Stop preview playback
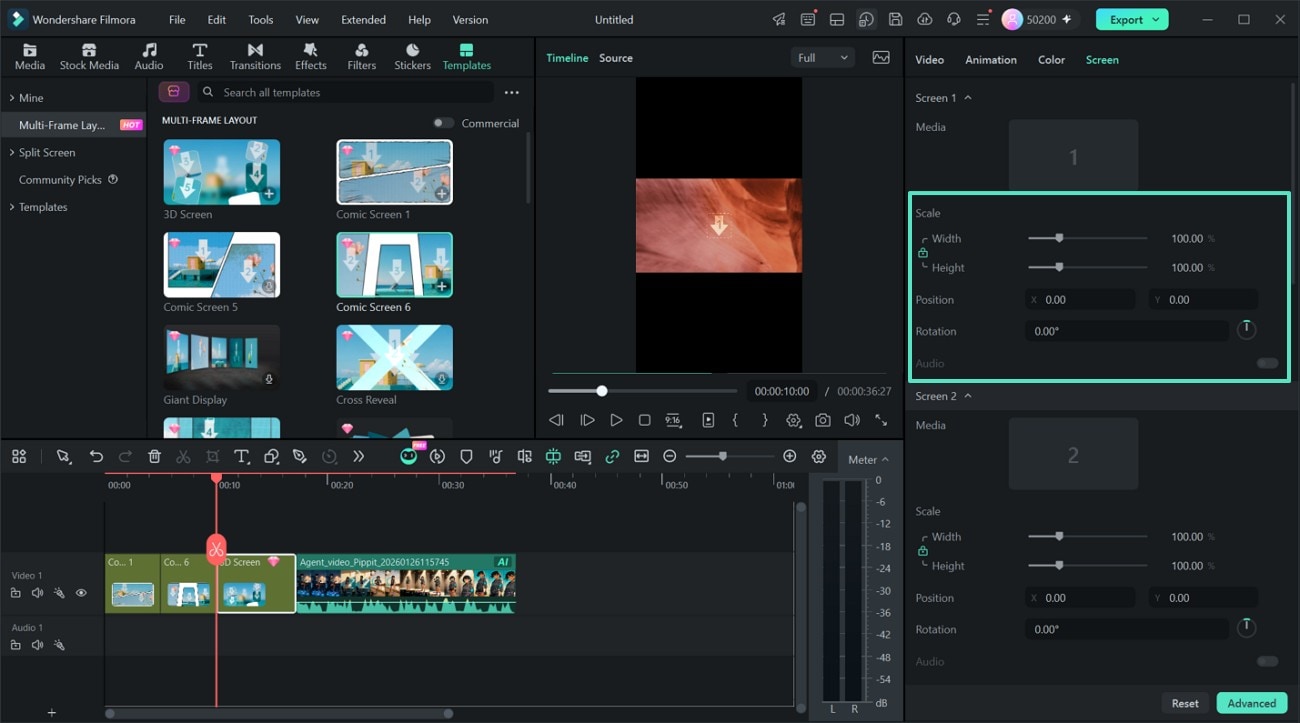 click(x=645, y=420)
